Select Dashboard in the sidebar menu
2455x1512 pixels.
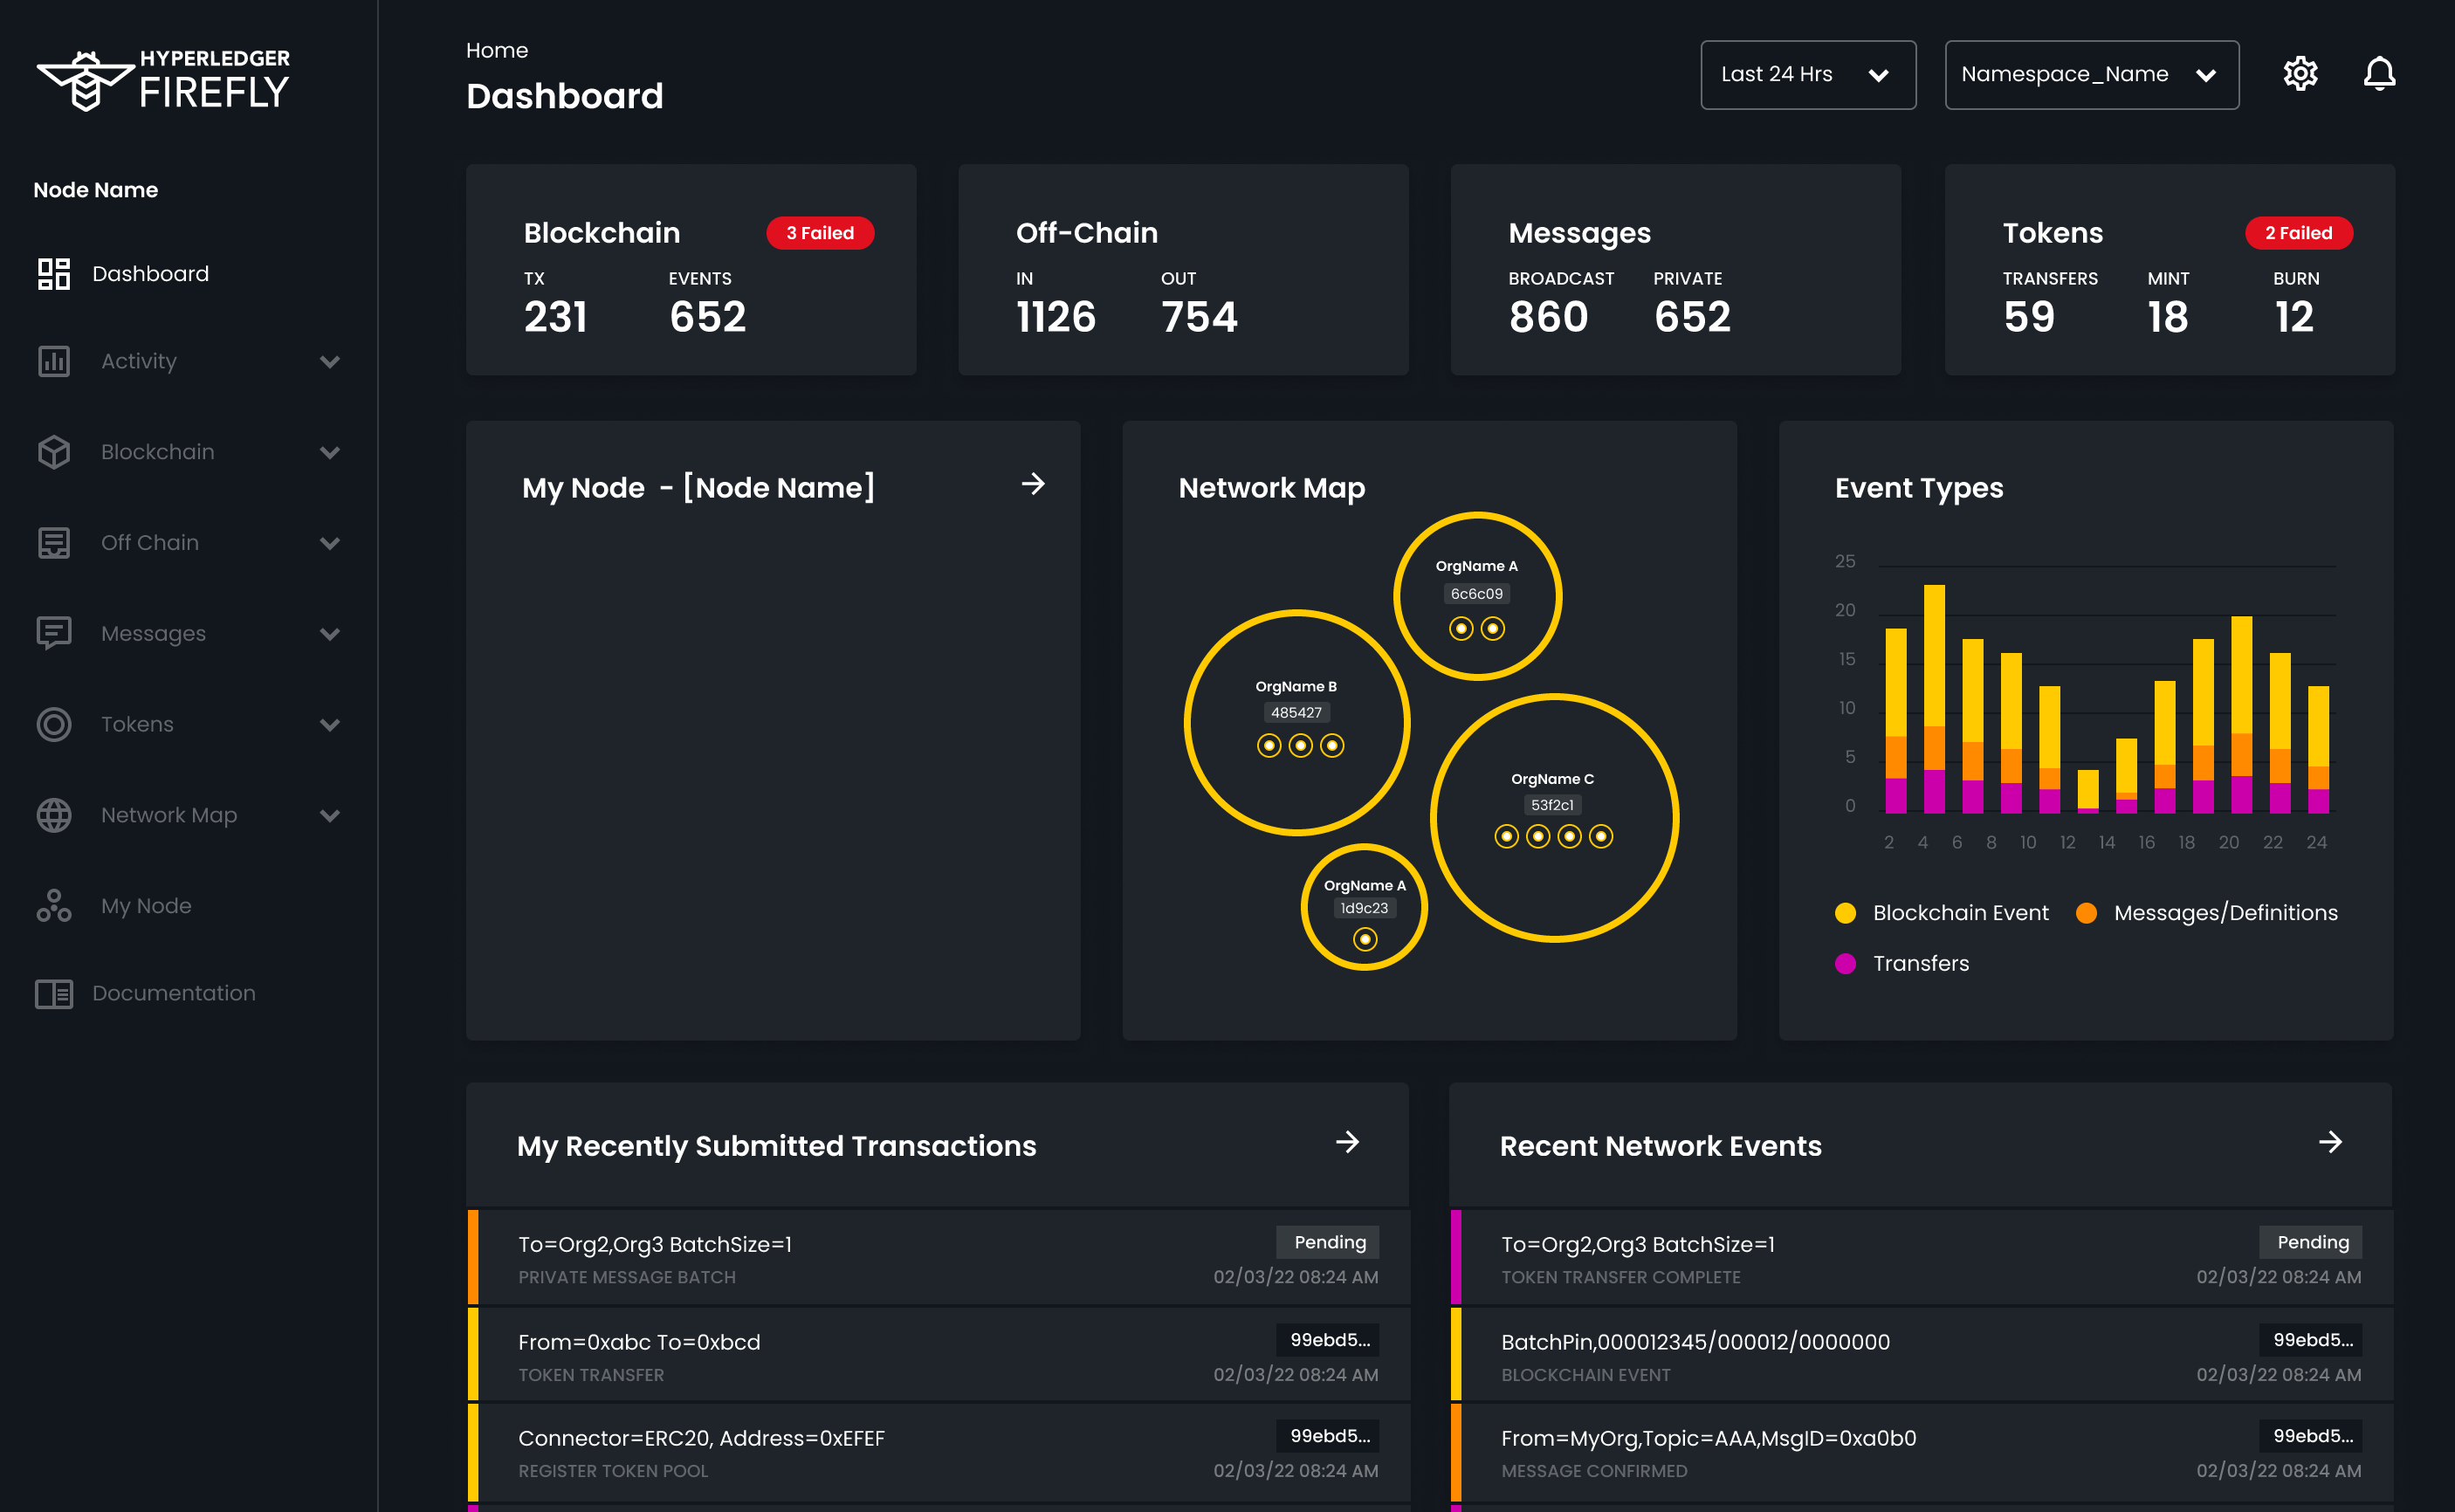click(x=151, y=273)
